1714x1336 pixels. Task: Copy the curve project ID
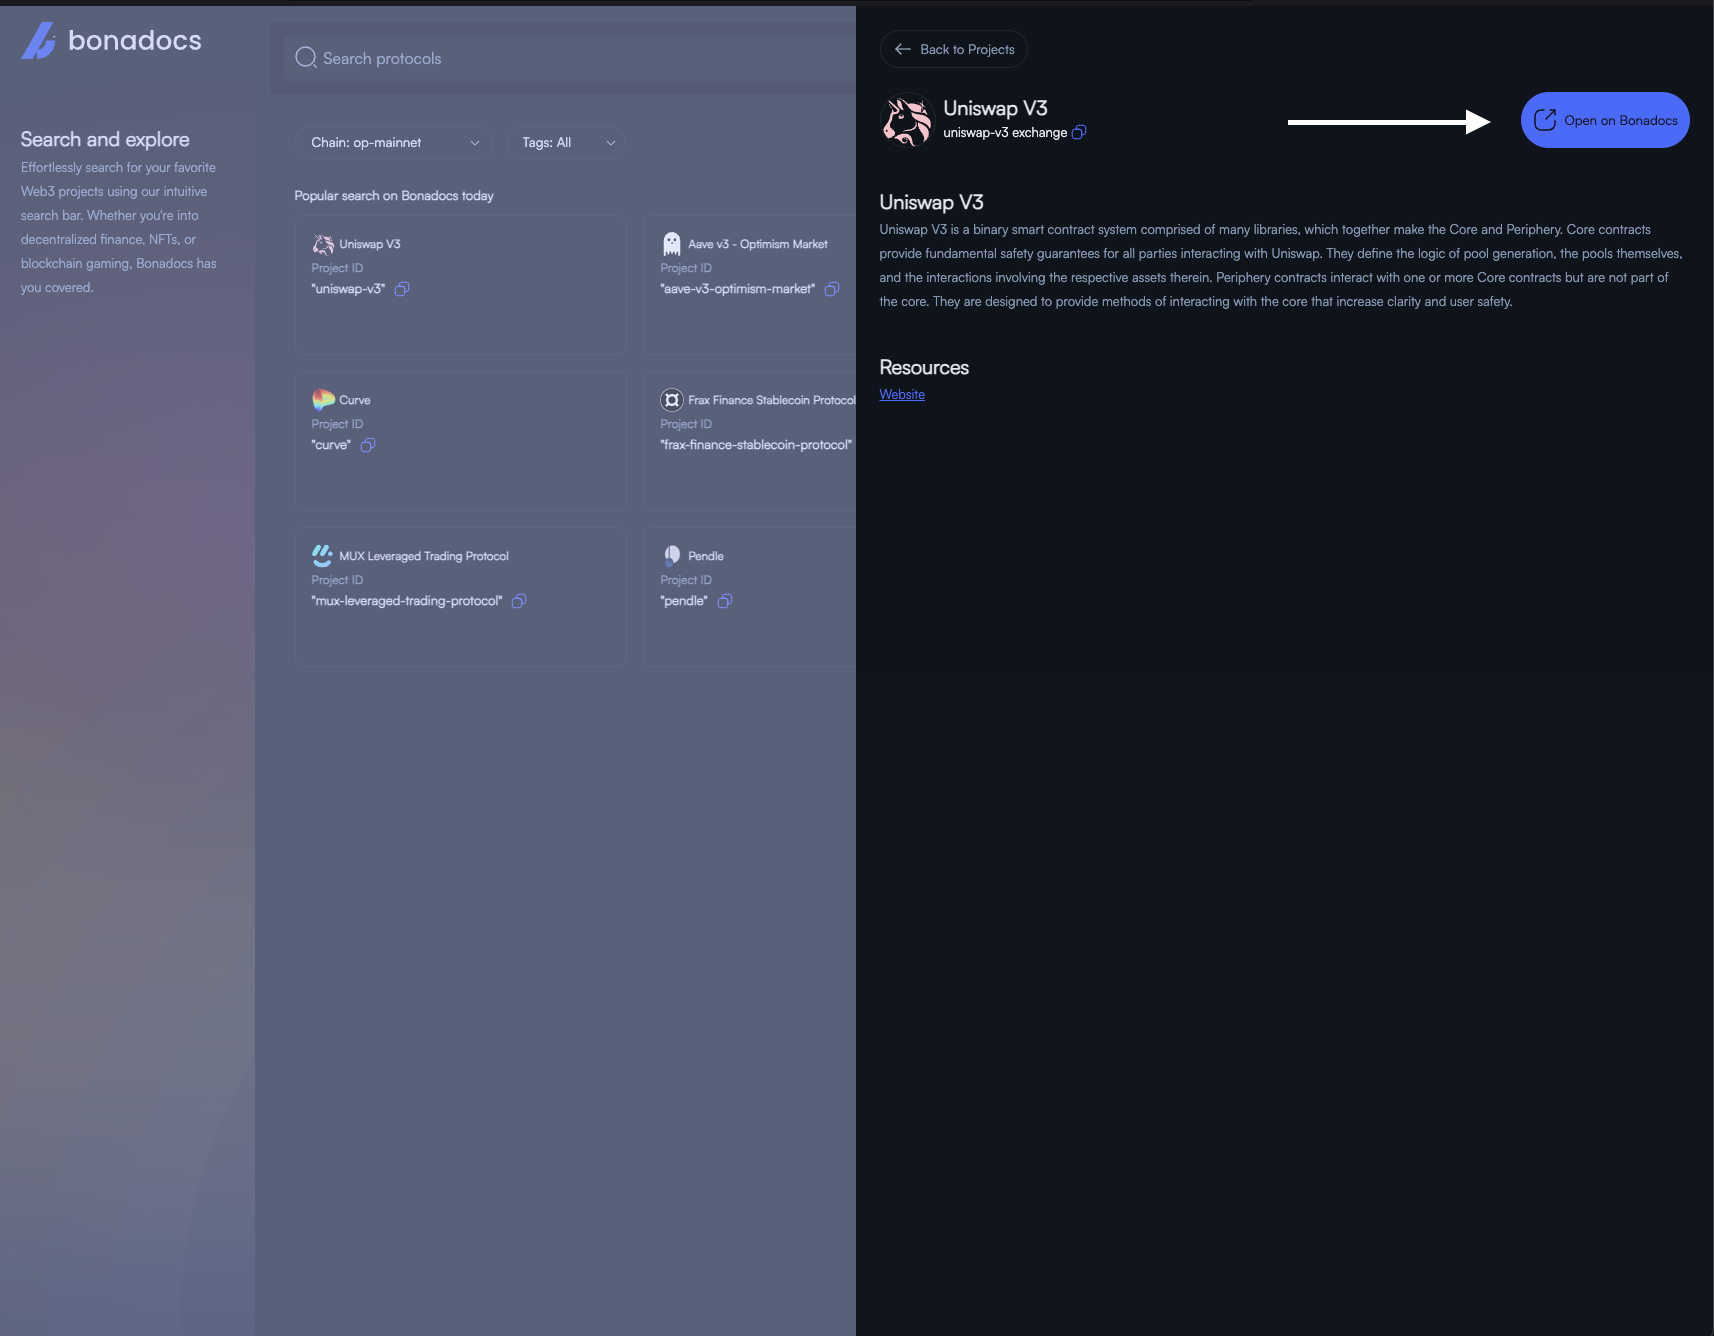click(x=368, y=445)
